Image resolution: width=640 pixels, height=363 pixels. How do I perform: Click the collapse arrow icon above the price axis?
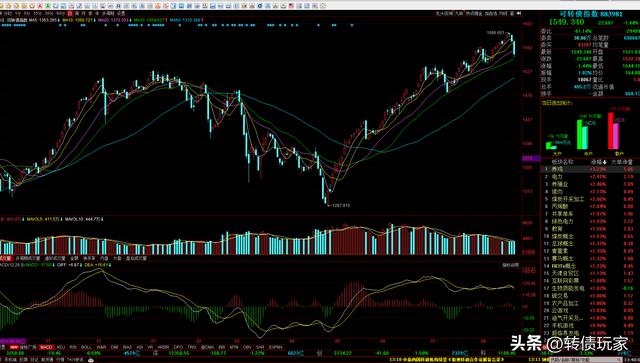click(519, 13)
